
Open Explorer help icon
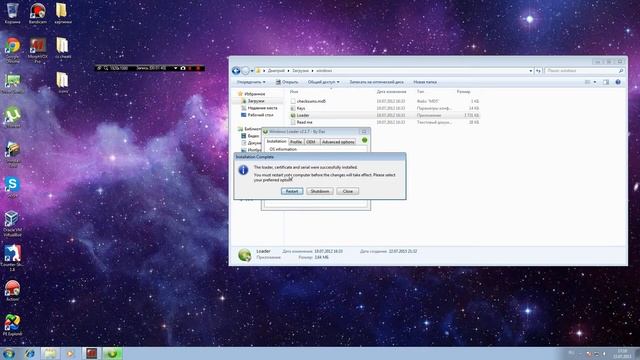[618, 82]
